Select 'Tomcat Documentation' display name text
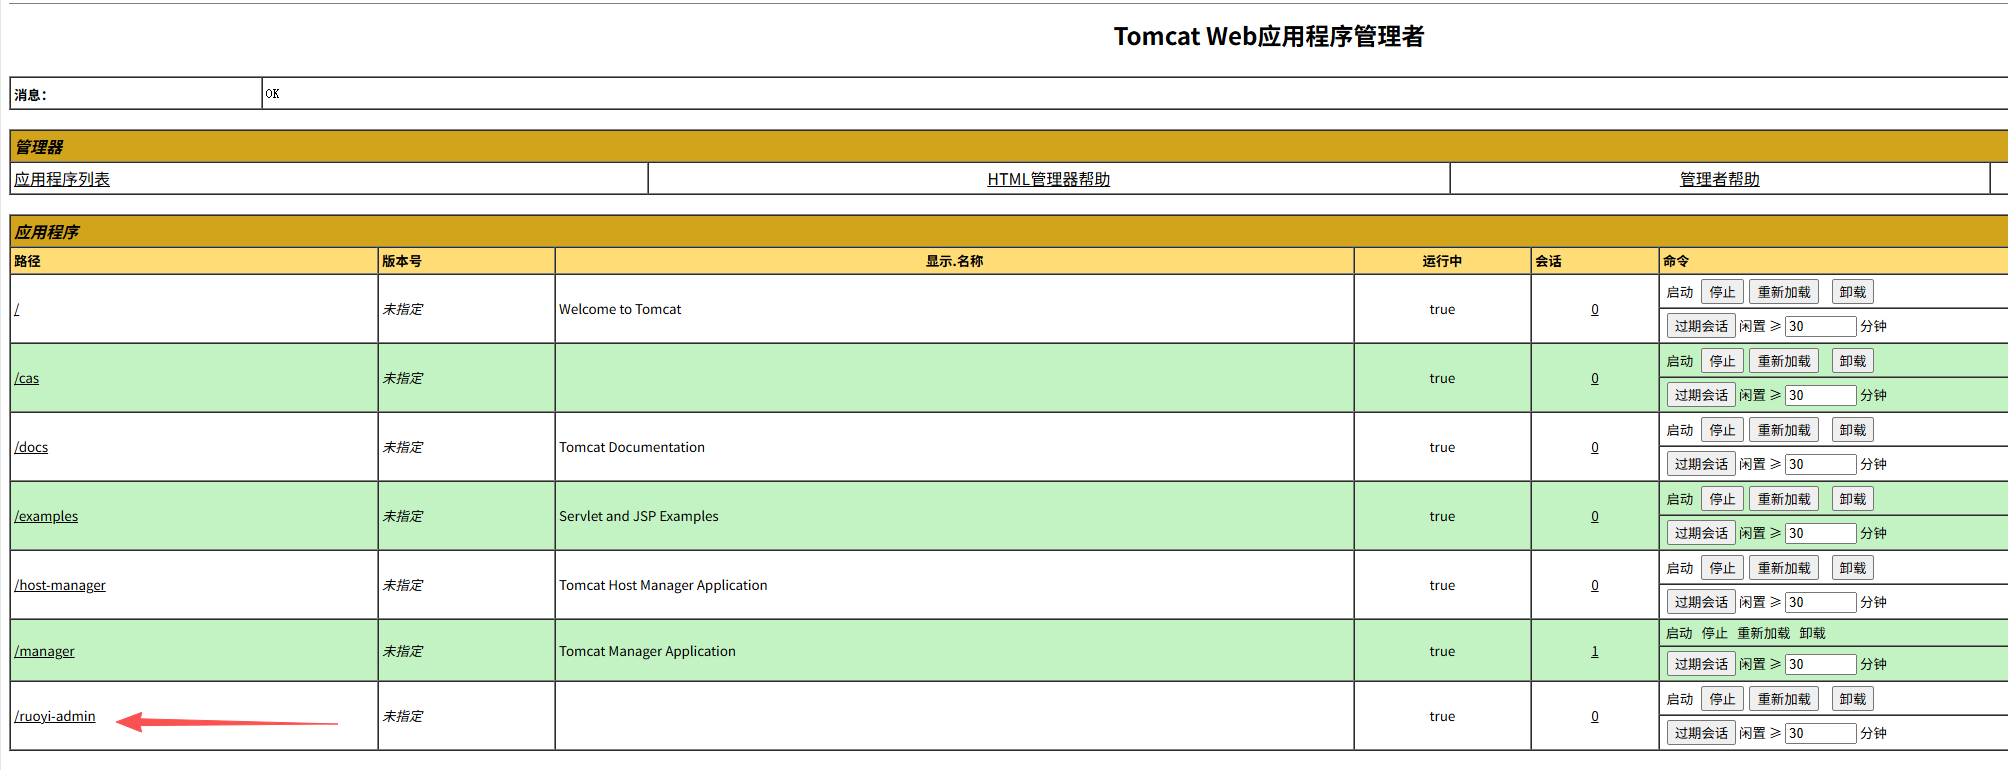This screenshot has width=2008, height=770. [x=632, y=447]
